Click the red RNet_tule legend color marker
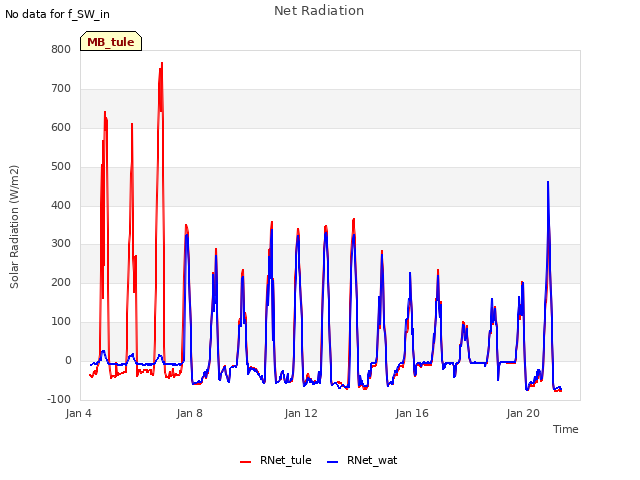 pyautogui.click(x=245, y=462)
